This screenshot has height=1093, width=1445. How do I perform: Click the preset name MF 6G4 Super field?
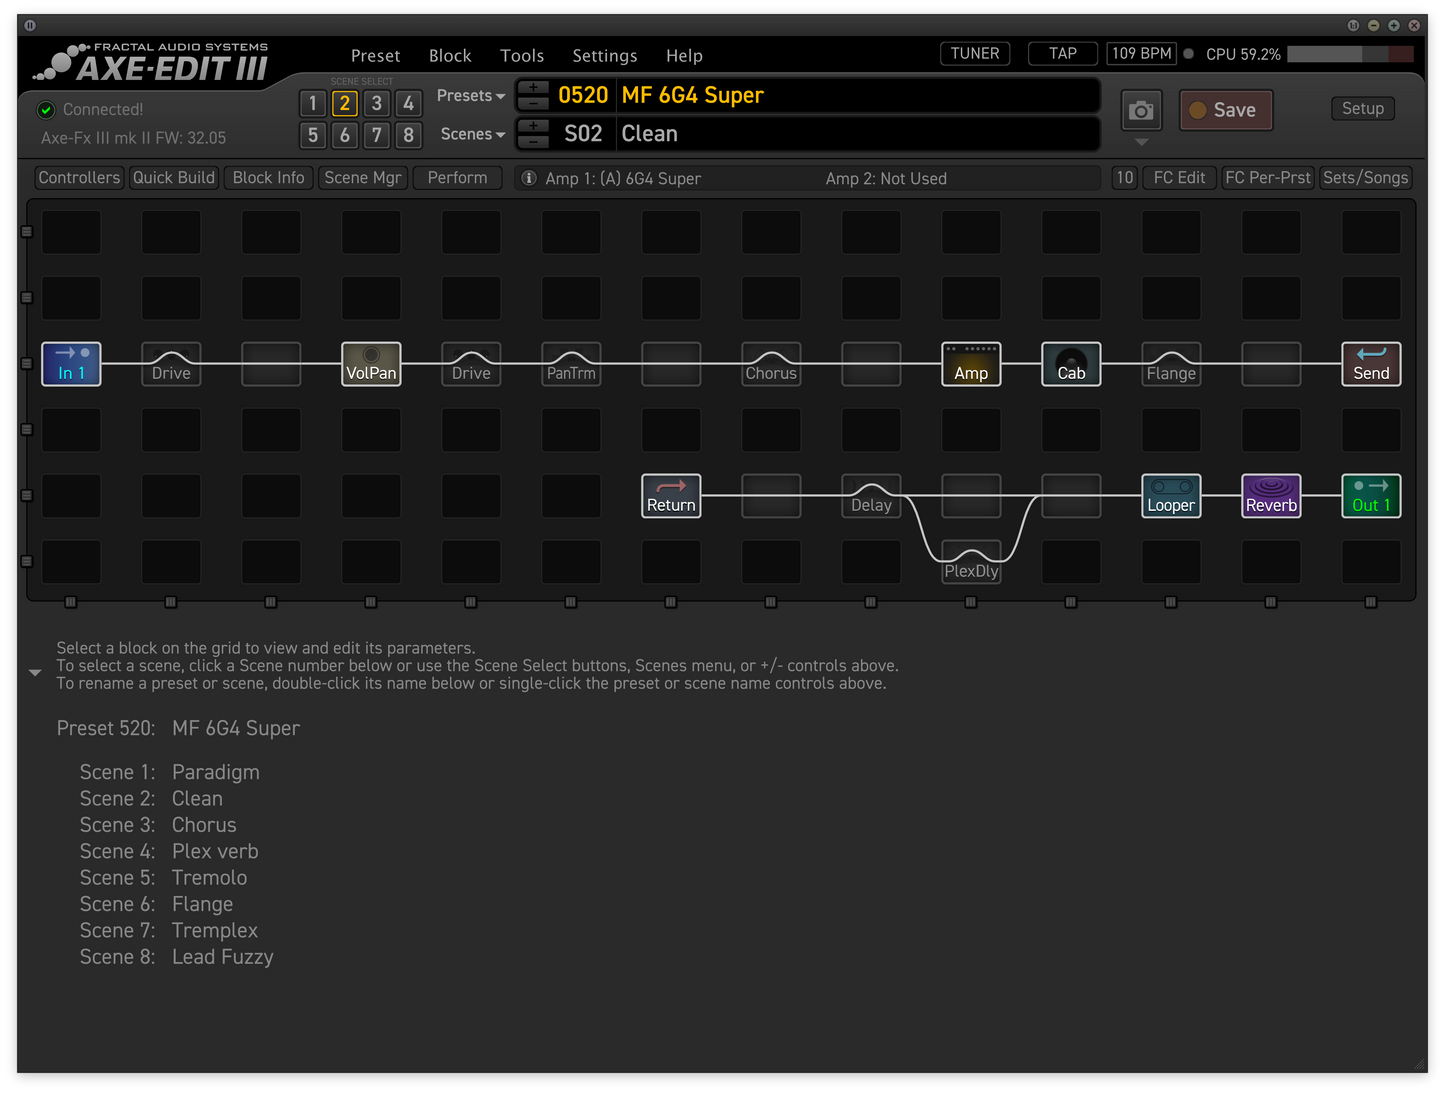[x=858, y=96]
